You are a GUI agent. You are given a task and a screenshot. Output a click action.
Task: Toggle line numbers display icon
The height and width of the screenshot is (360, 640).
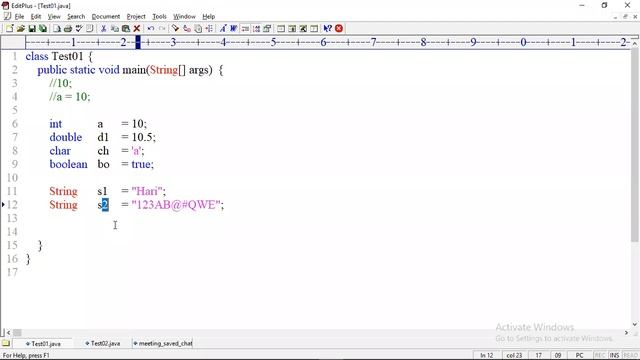tap(256, 29)
